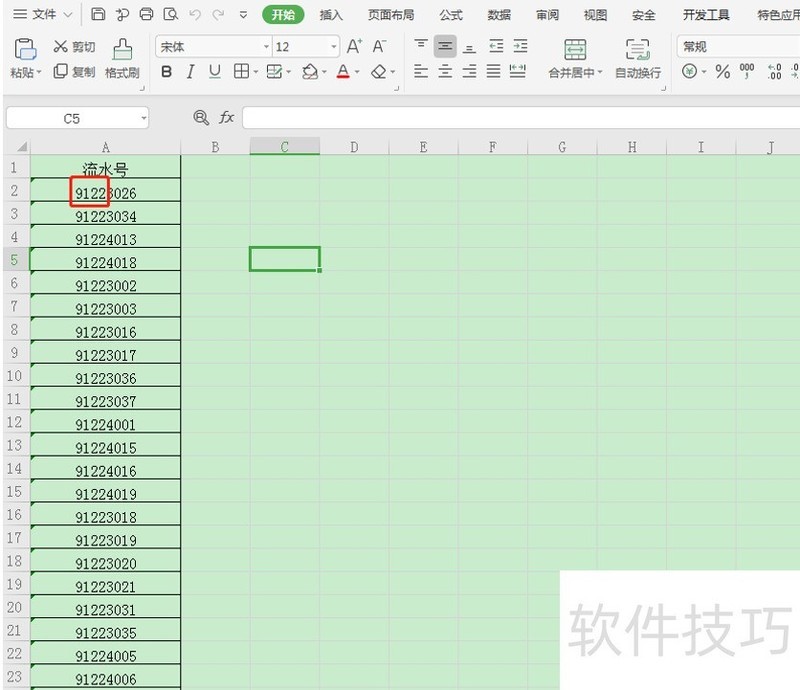
Task: Enable Wrap Text (自动换行)
Action: [637, 60]
